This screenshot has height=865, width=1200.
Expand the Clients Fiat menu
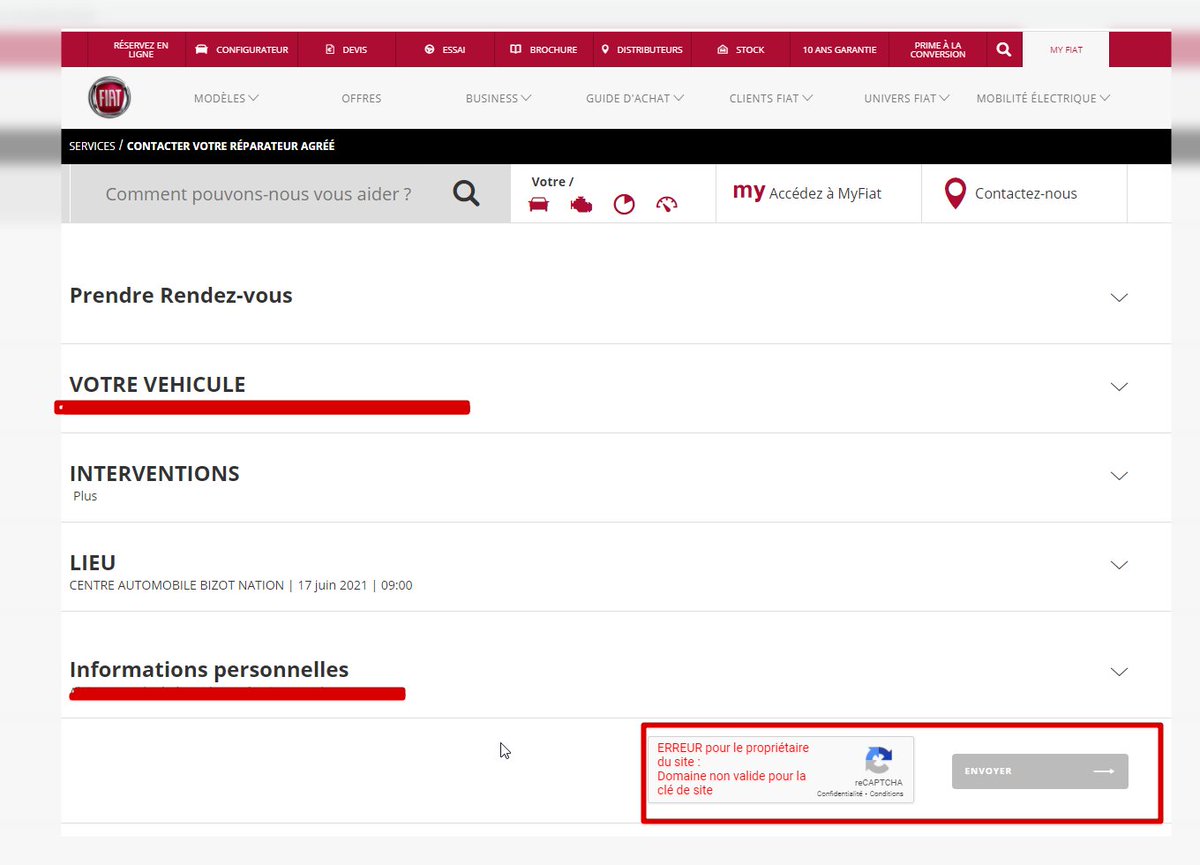[x=771, y=98]
